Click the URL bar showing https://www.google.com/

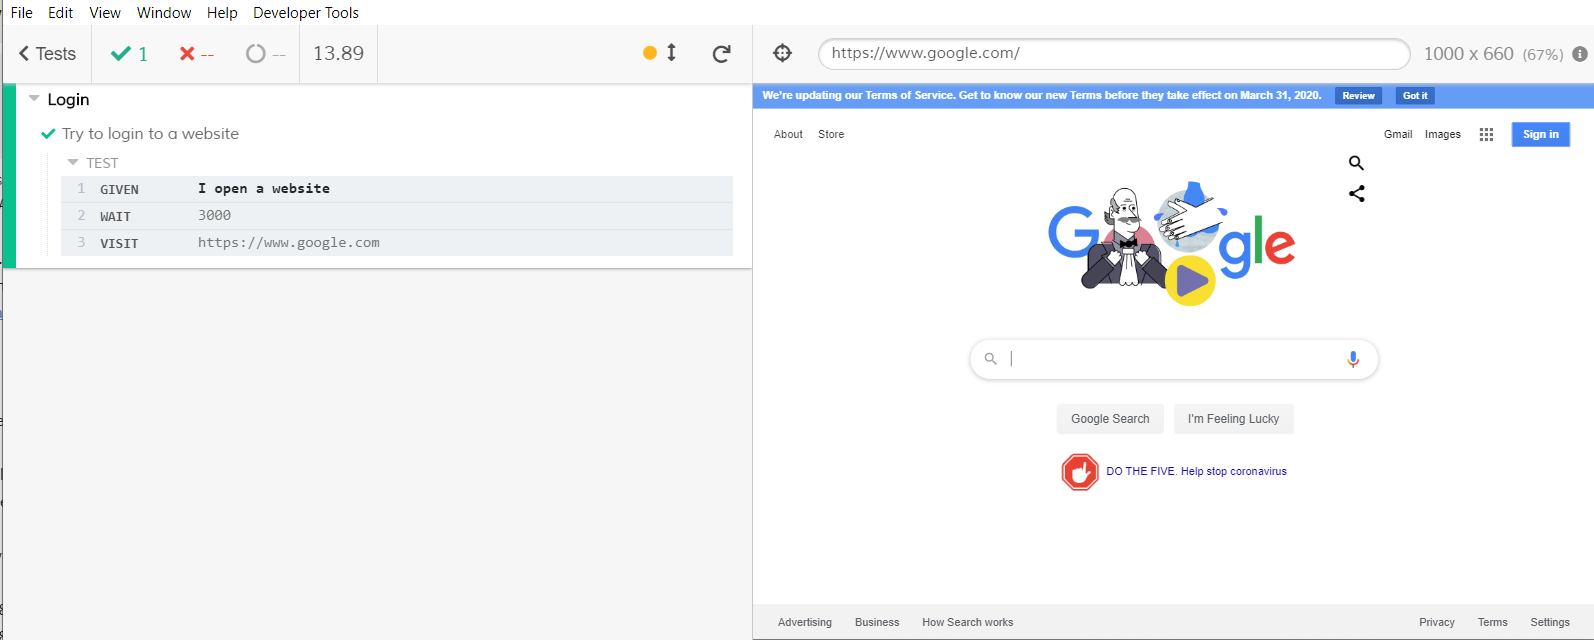click(1114, 54)
